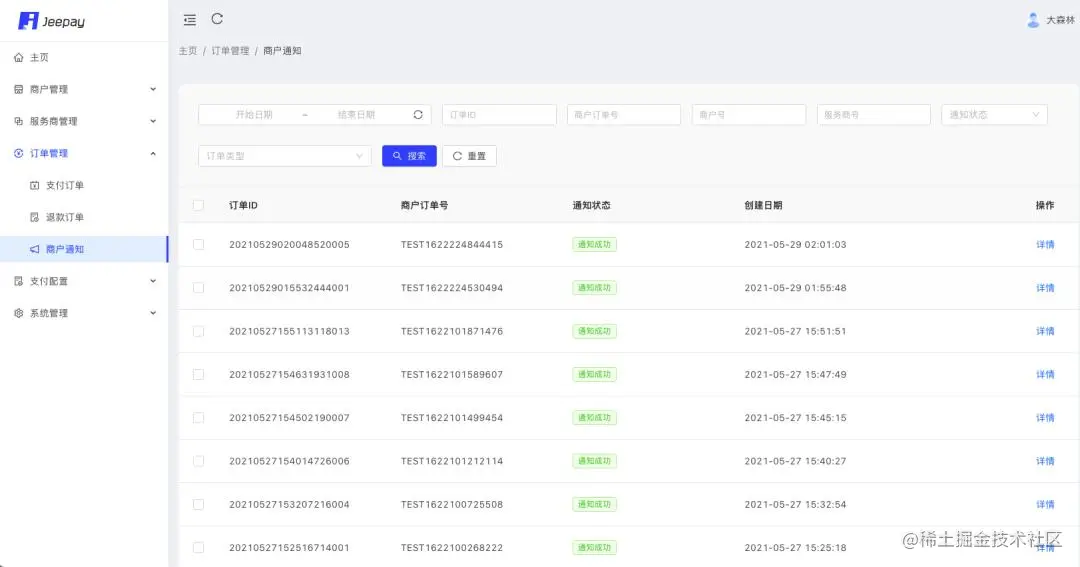The height and width of the screenshot is (567, 1080).
Task: Click 订单管理 in the breadcrumb
Action: tap(230, 51)
